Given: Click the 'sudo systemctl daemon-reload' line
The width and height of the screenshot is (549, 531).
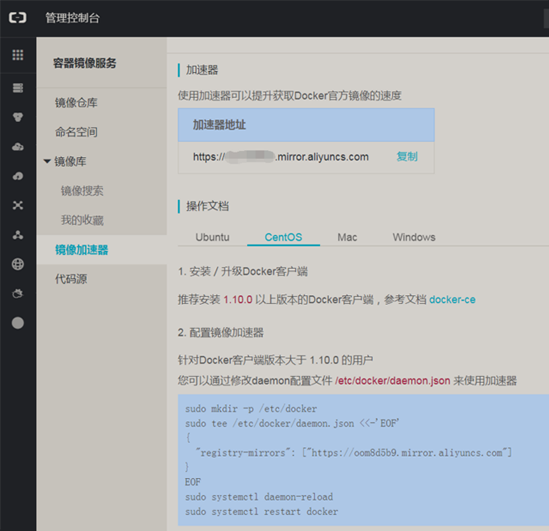Looking at the screenshot, I should pos(259,497).
